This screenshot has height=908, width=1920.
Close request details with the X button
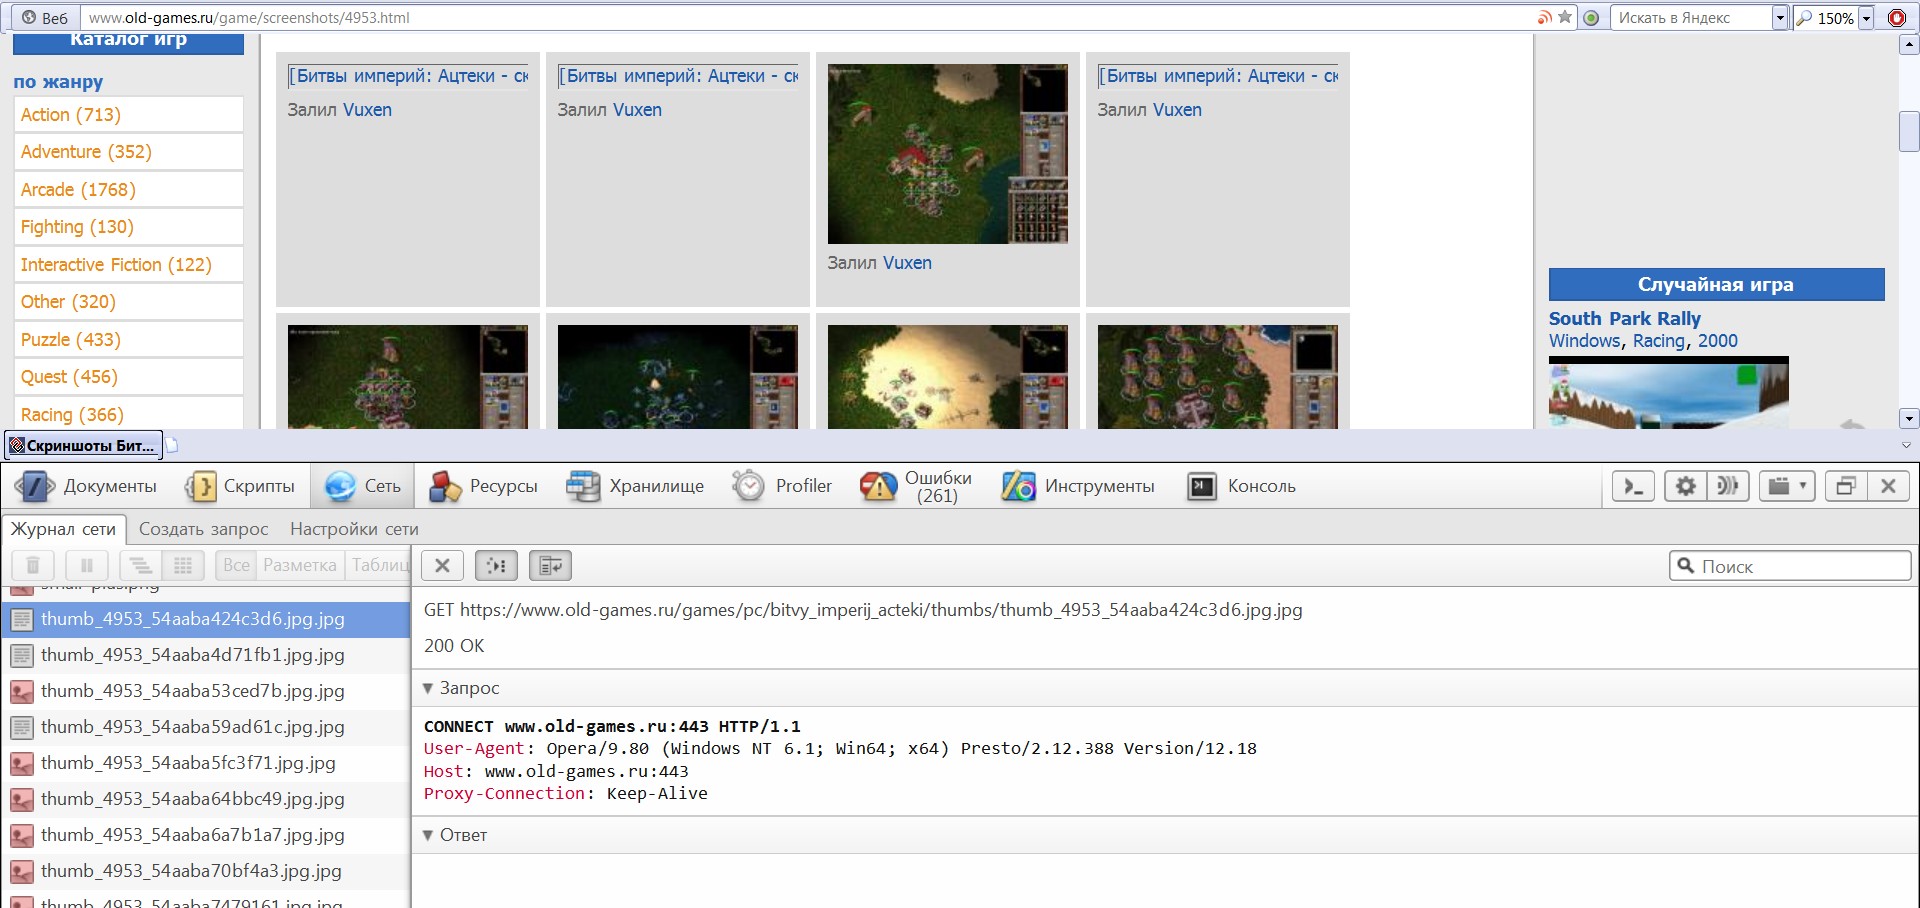pyautogui.click(x=443, y=566)
